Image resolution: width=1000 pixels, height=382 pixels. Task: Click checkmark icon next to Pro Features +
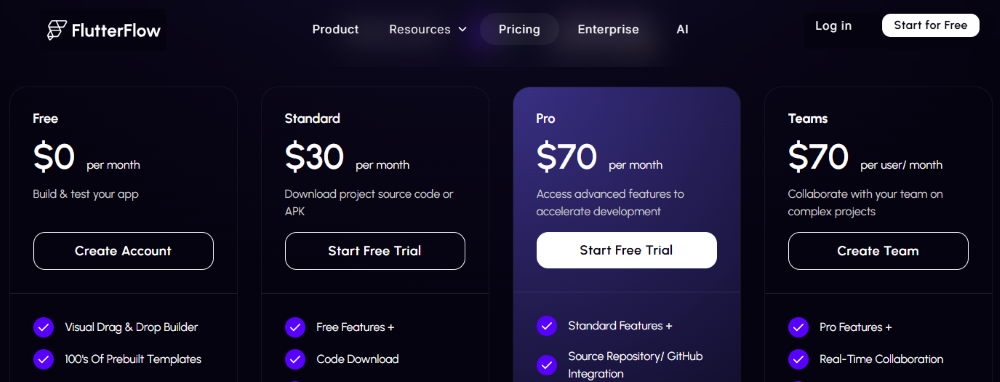click(798, 327)
